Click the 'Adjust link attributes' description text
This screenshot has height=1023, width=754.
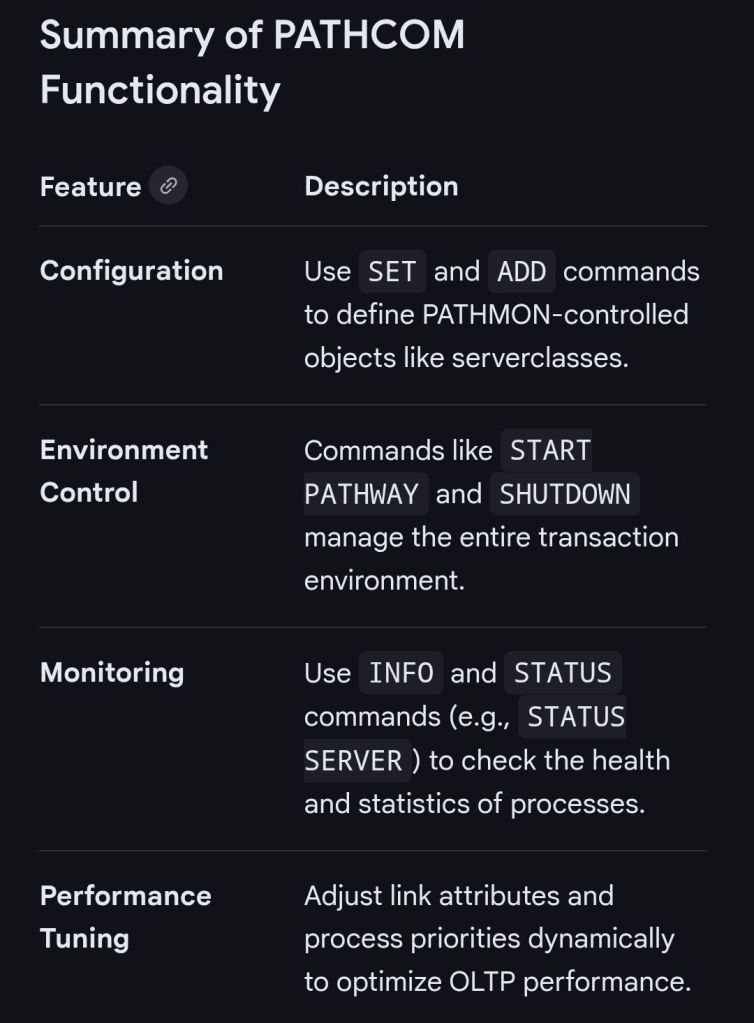tap(458, 895)
